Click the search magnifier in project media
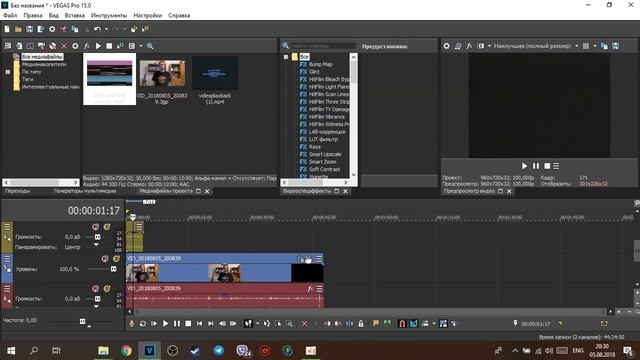640x360 pixels. [x=150, y=46]
